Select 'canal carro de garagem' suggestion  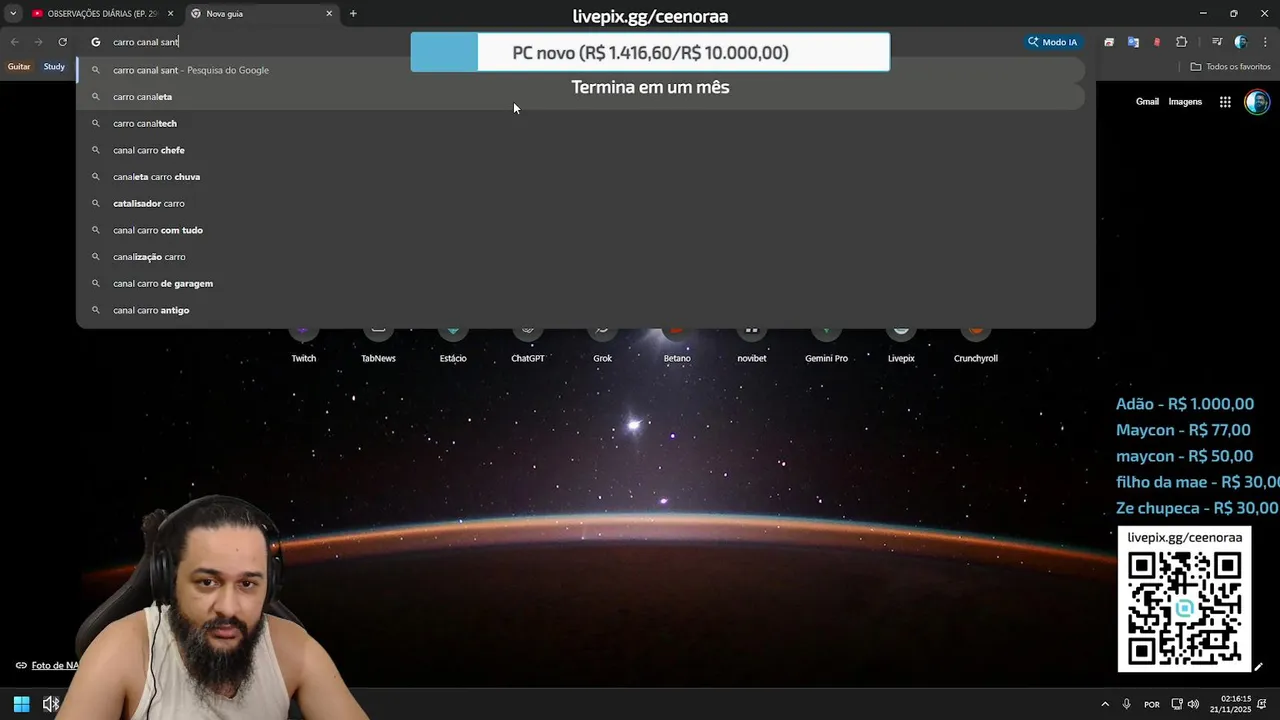[x=581, y=284]
